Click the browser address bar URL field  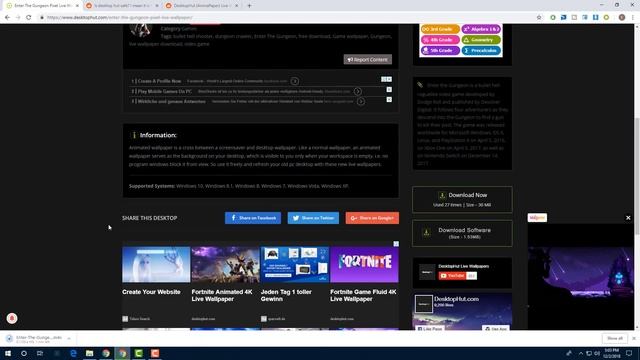tap(286, 18)
